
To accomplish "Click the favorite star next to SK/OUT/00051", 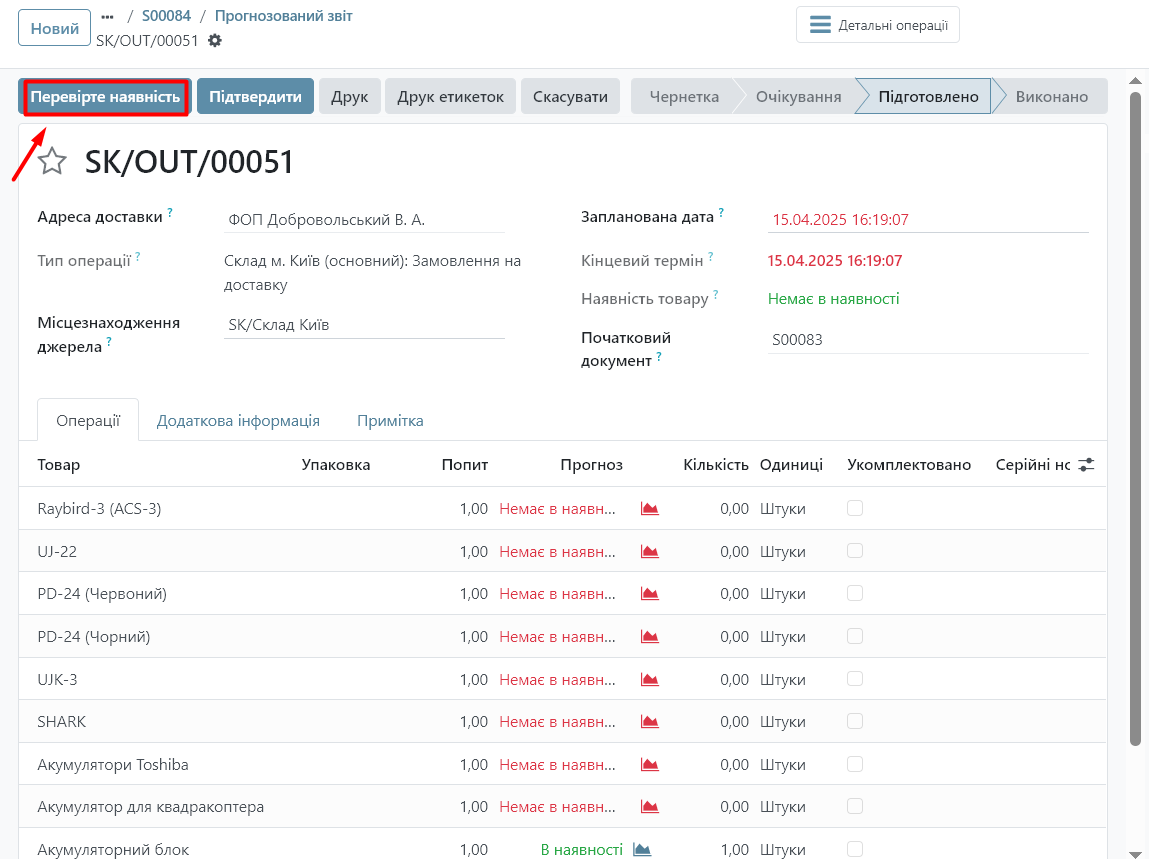I will click(x=52, y=162).
